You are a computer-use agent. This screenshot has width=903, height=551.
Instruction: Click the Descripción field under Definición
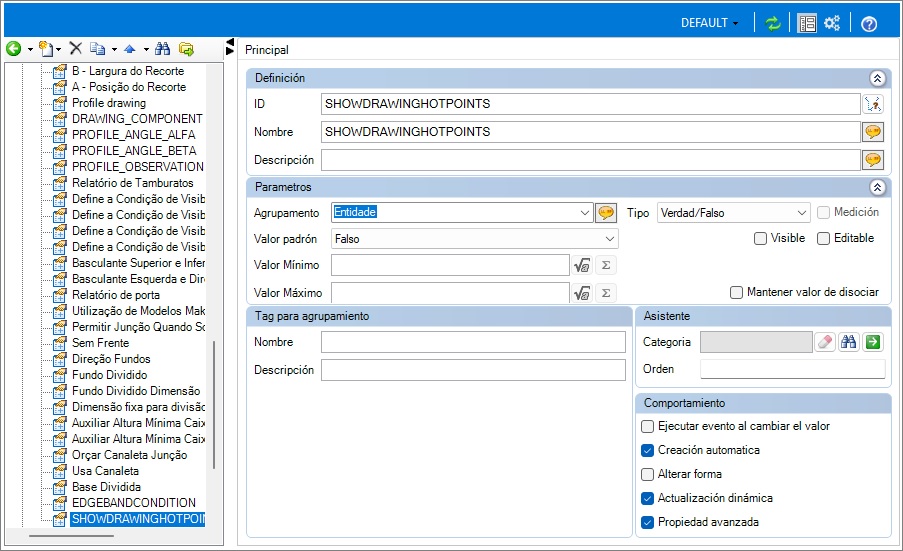[x=590, y=160]
